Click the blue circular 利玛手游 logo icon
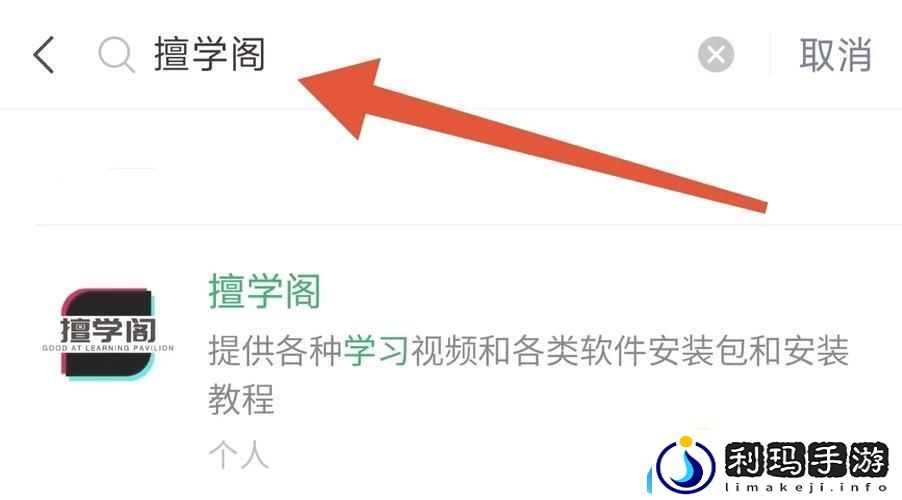902x500 pixels. click(x=685, y=465)
